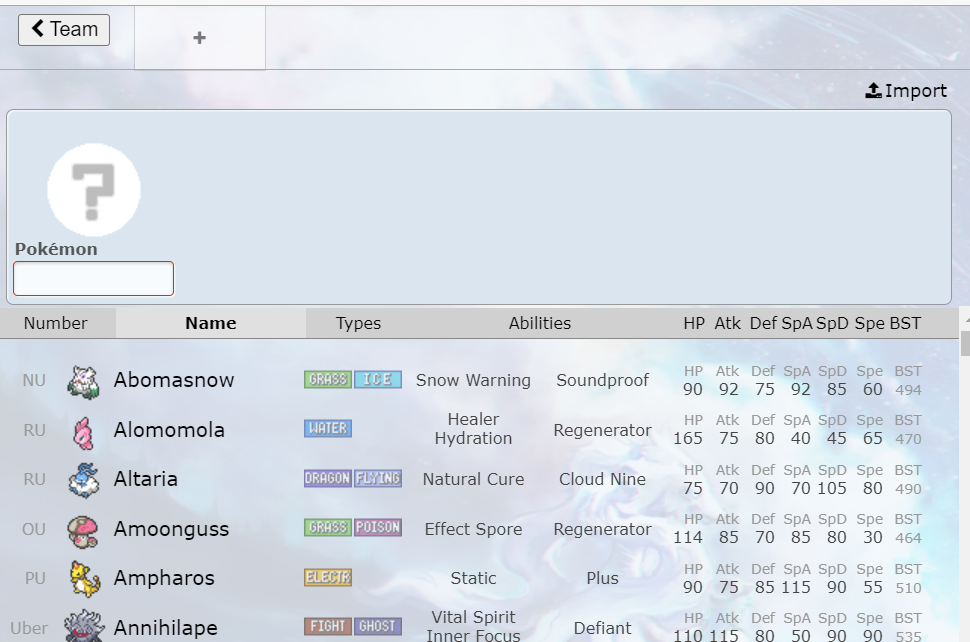Sort by Atk column header
The height and width of the screenshot is (642, 970).
(728, 323)
